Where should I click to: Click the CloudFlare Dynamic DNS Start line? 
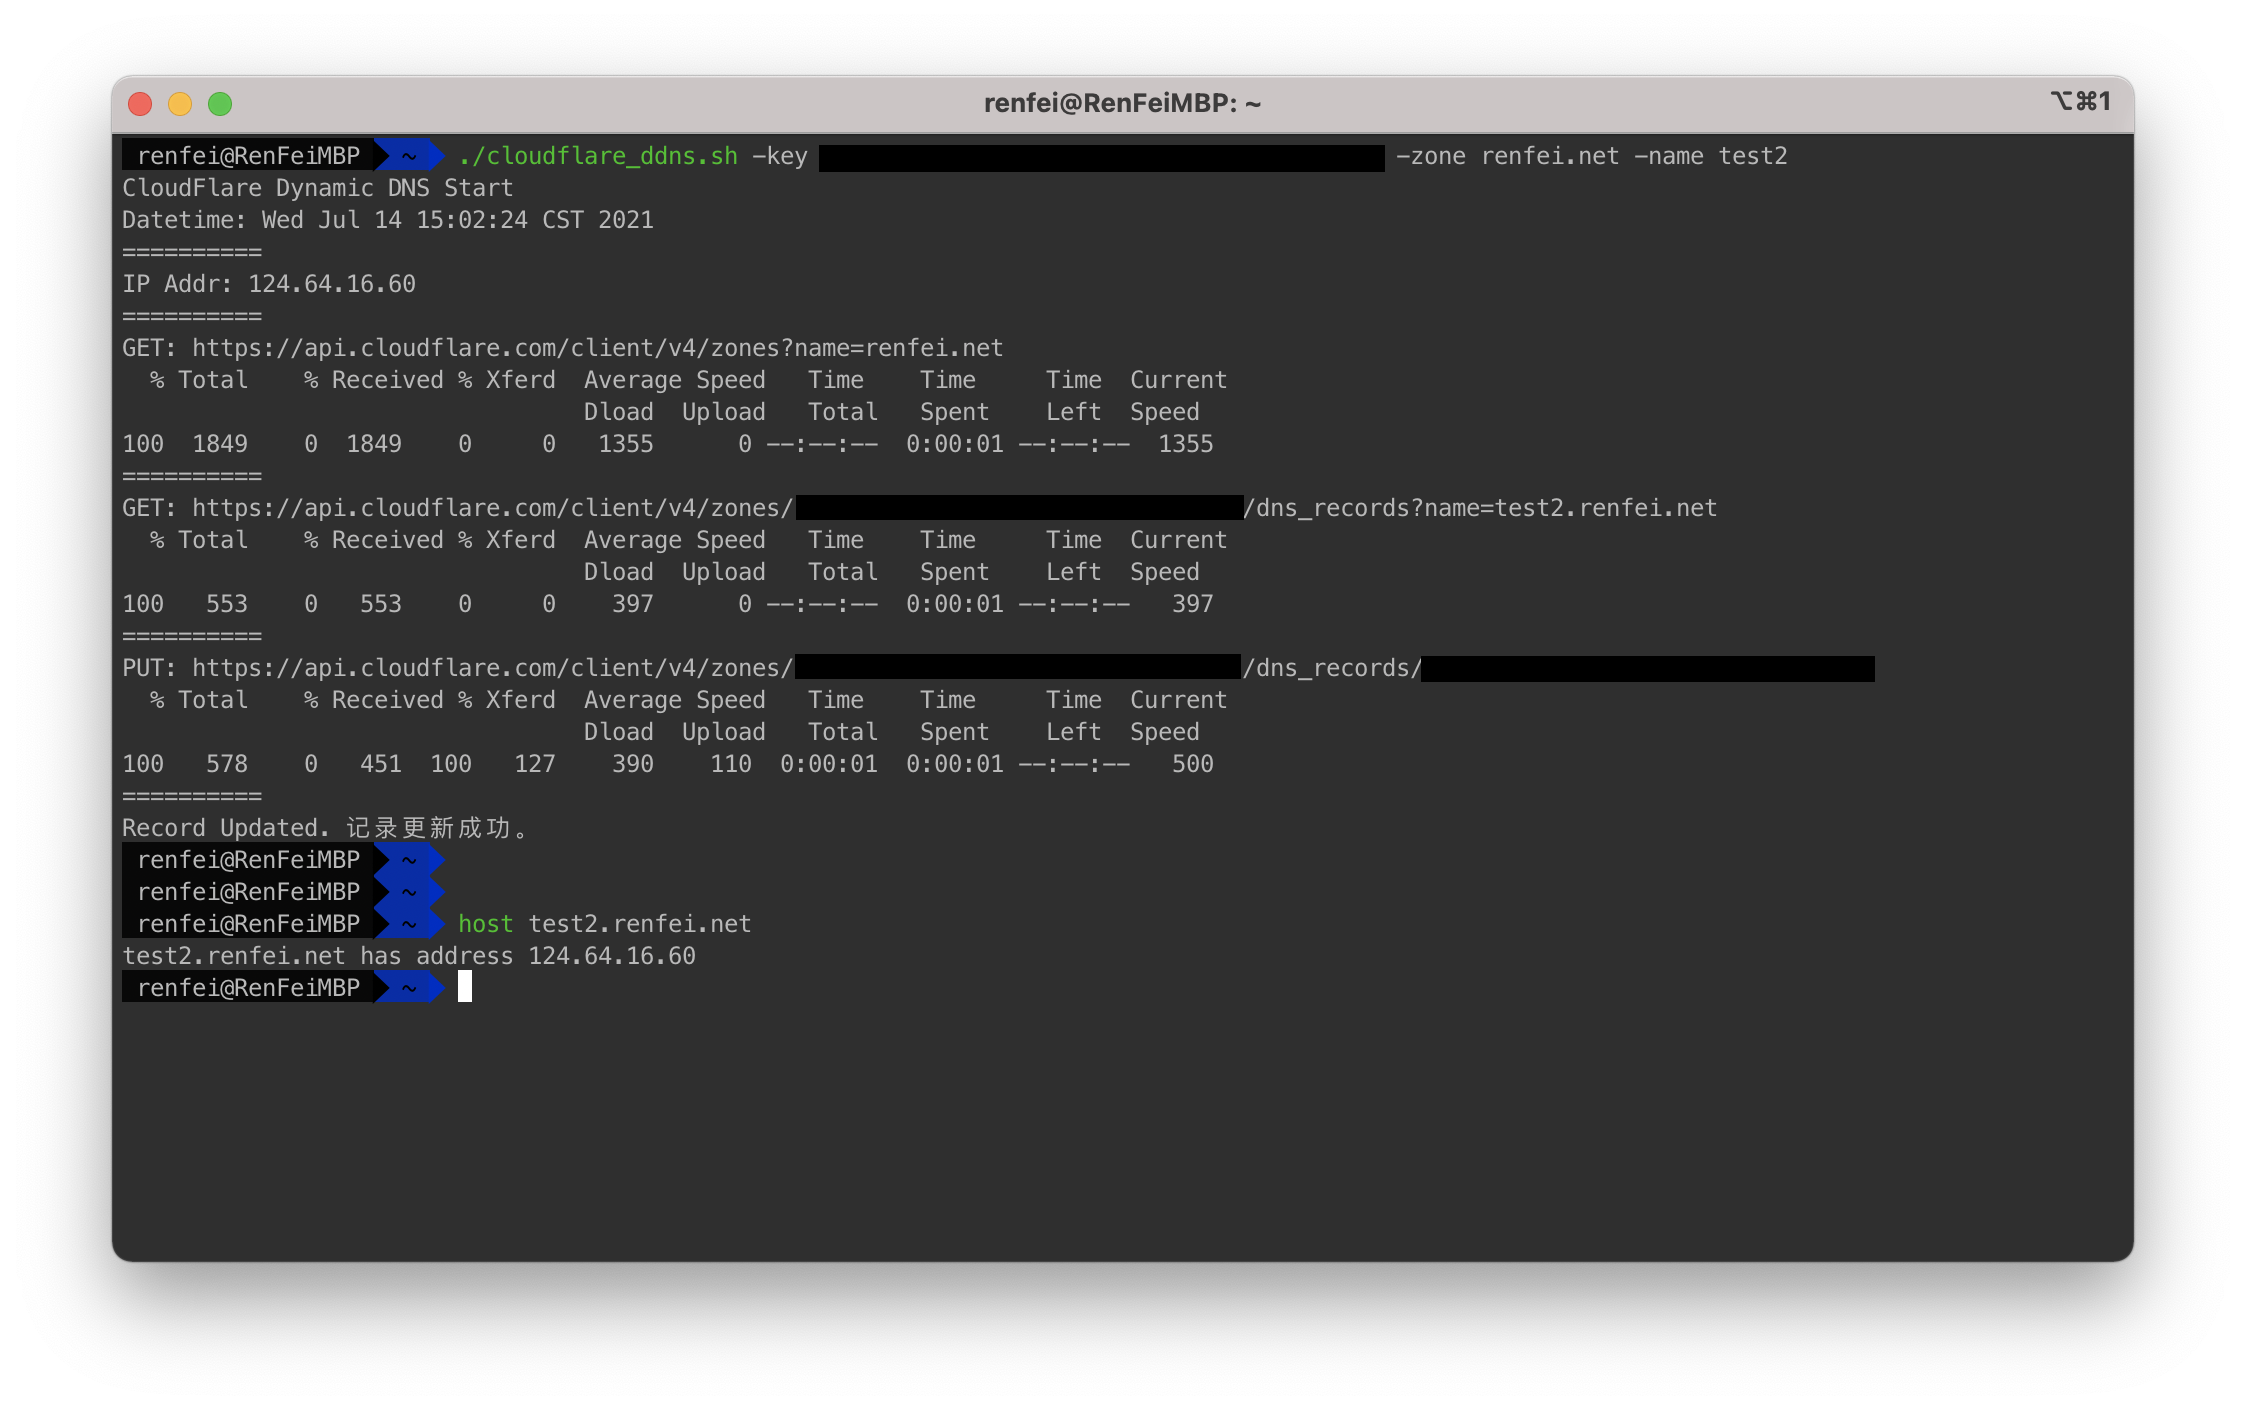click(317, 188)
